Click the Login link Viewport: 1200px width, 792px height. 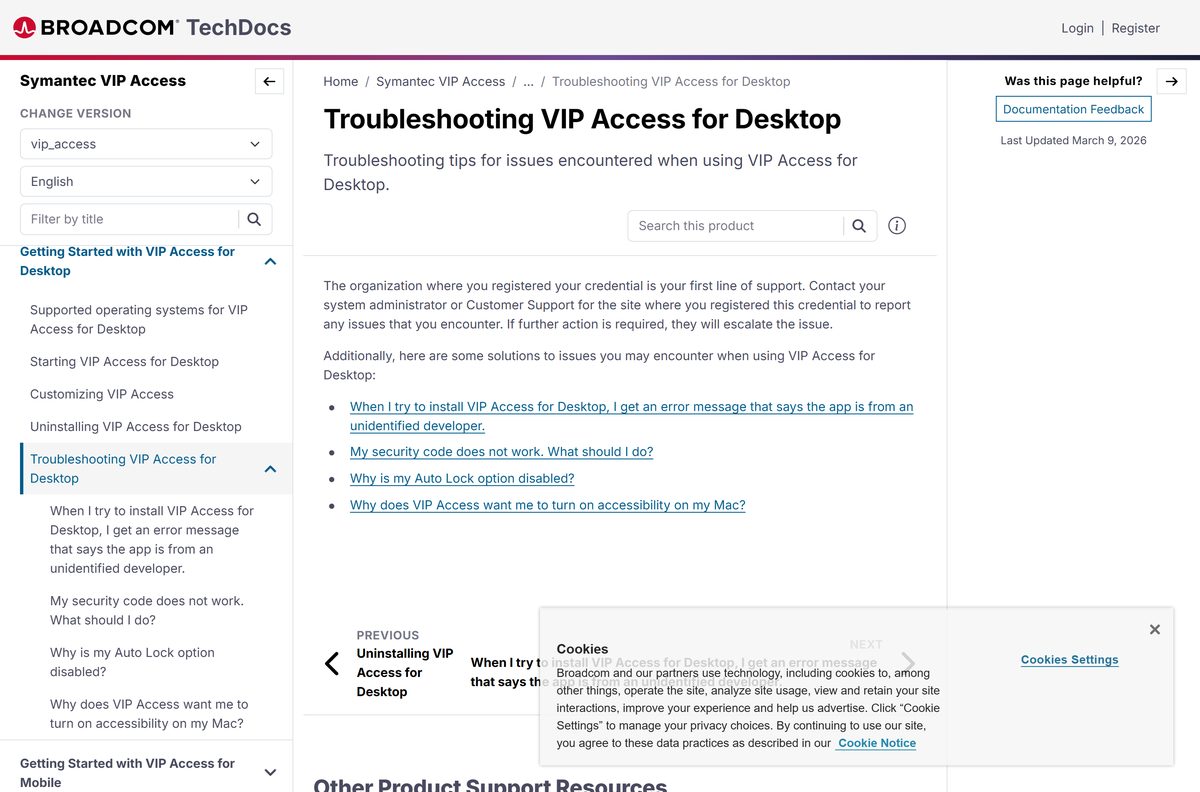[1077, 28]
